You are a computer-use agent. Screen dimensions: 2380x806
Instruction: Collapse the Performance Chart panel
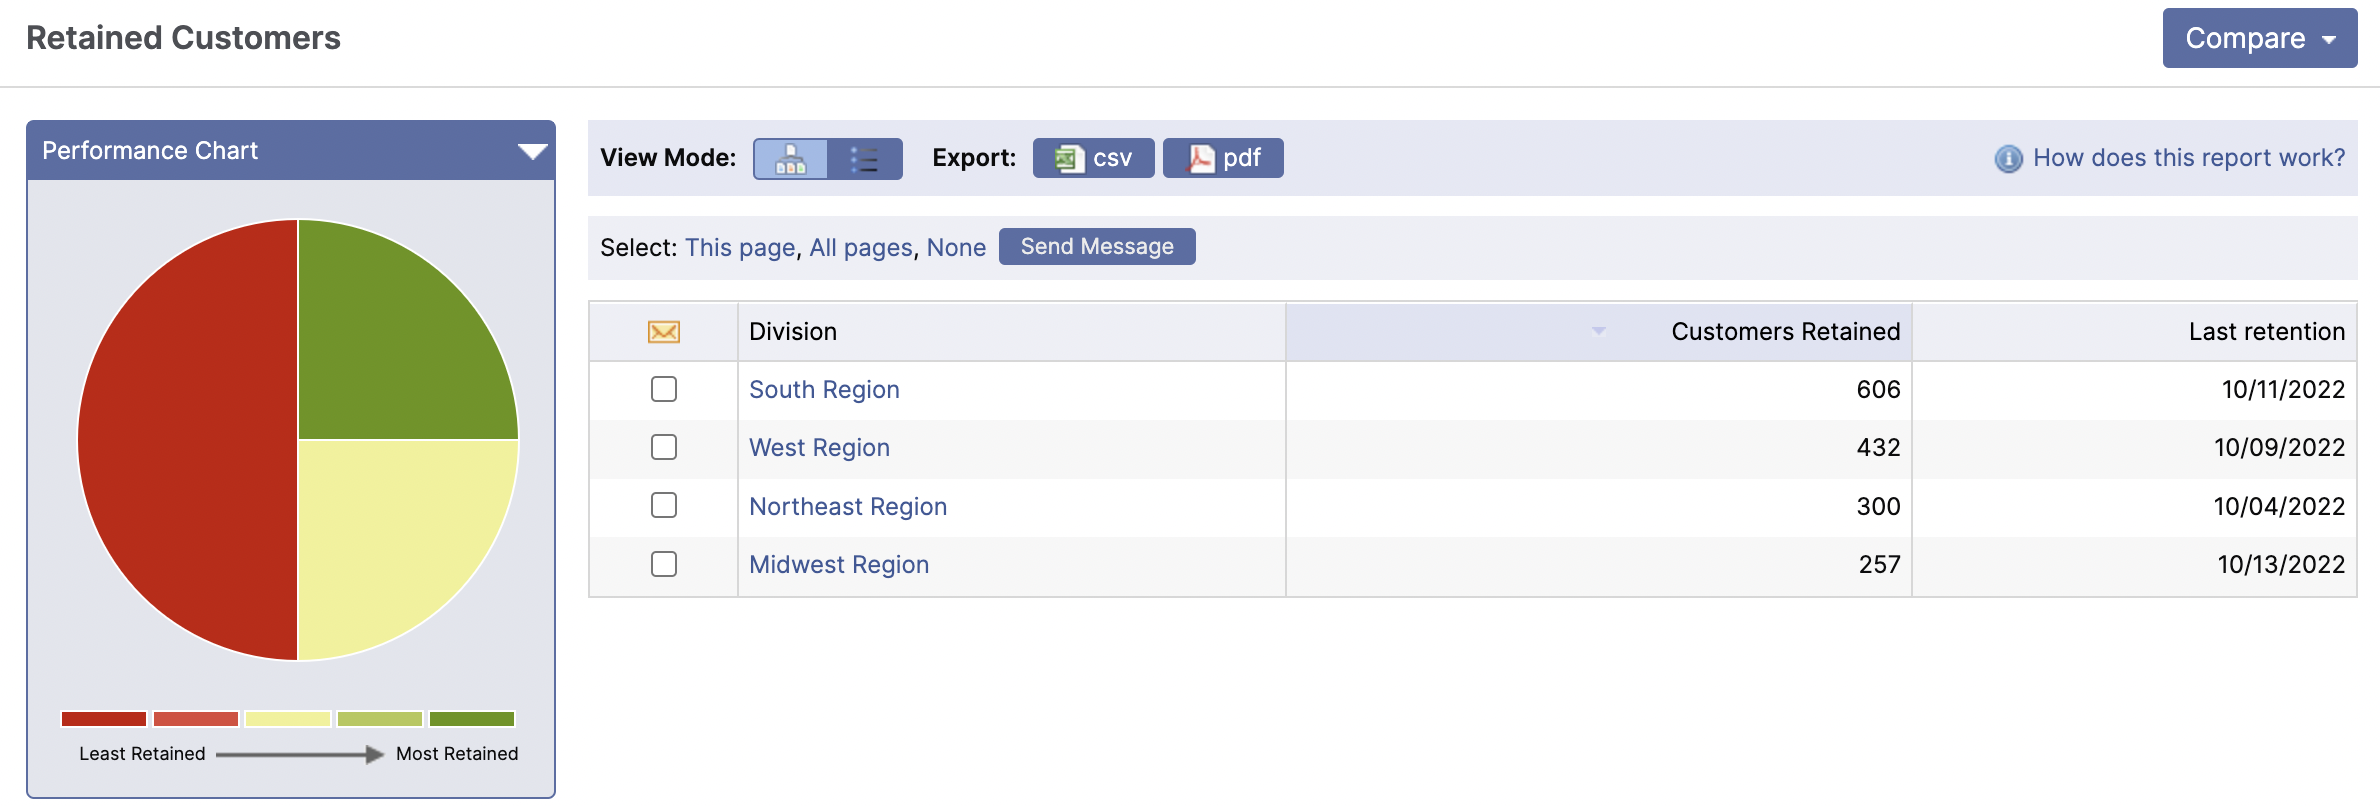pos(532,151)
